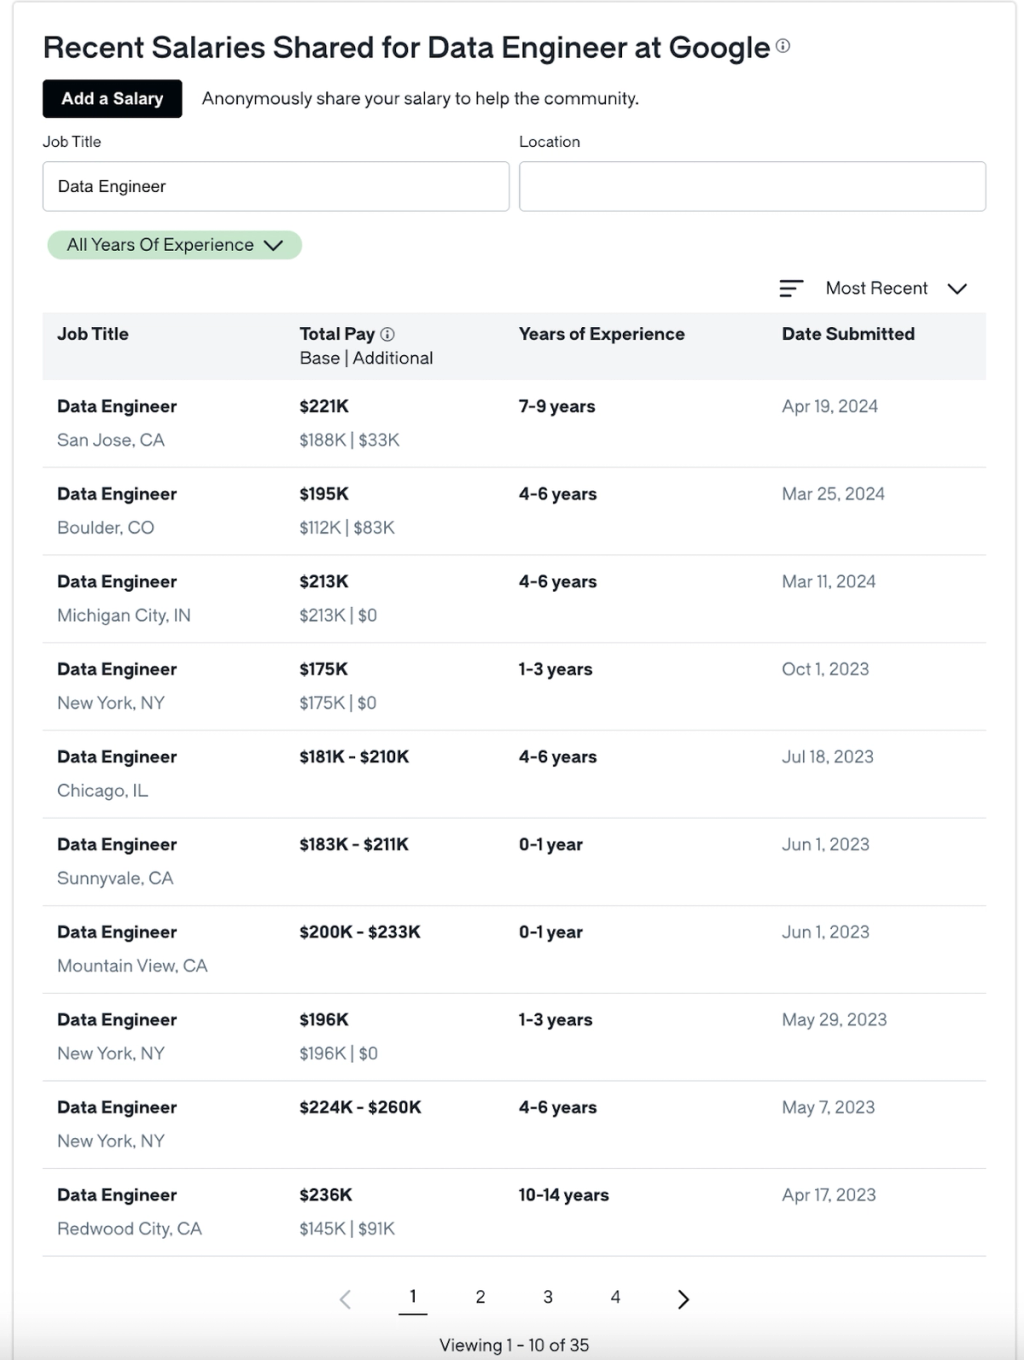Click the previous page left arrow
The width and height of the screenshot is (1024, 1360).
click(345, 1299)
